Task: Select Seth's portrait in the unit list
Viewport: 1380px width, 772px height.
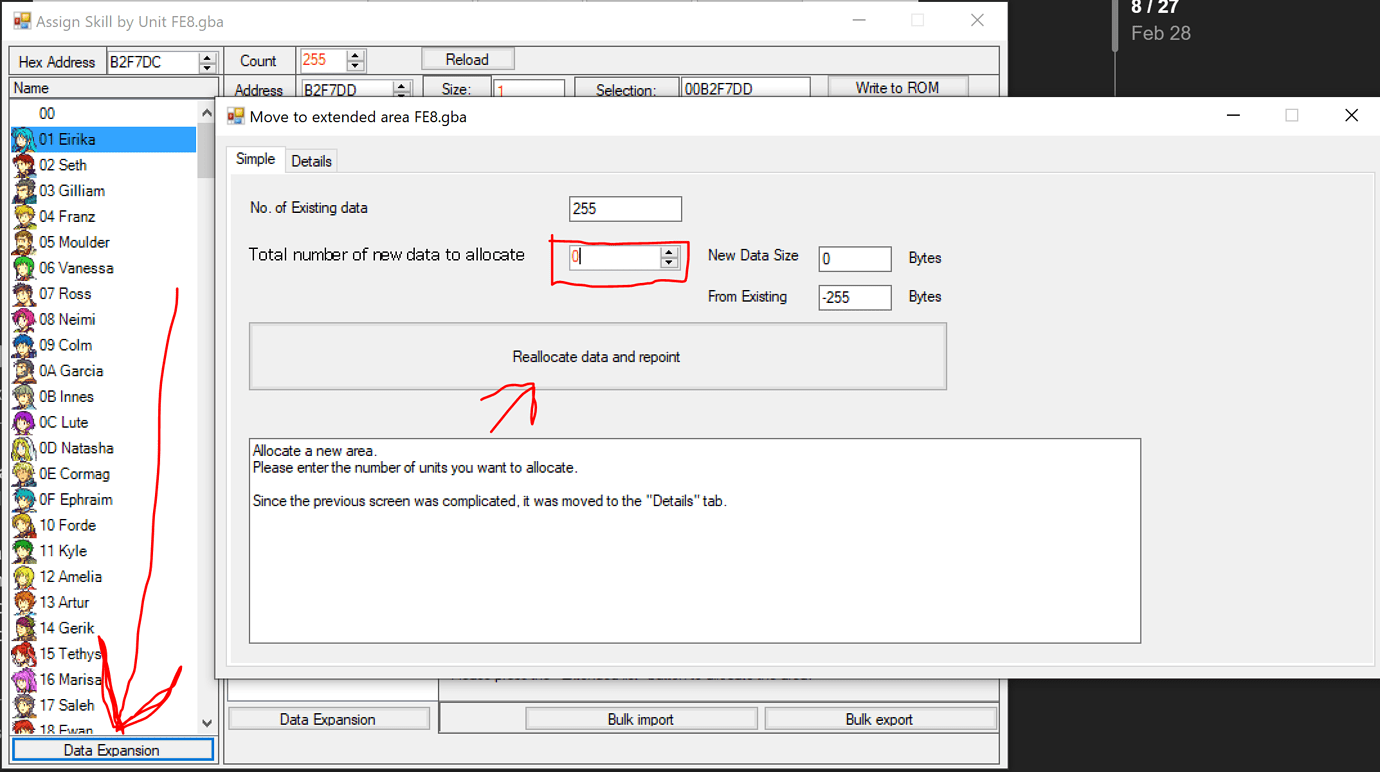Action: (x=30, y=164)
